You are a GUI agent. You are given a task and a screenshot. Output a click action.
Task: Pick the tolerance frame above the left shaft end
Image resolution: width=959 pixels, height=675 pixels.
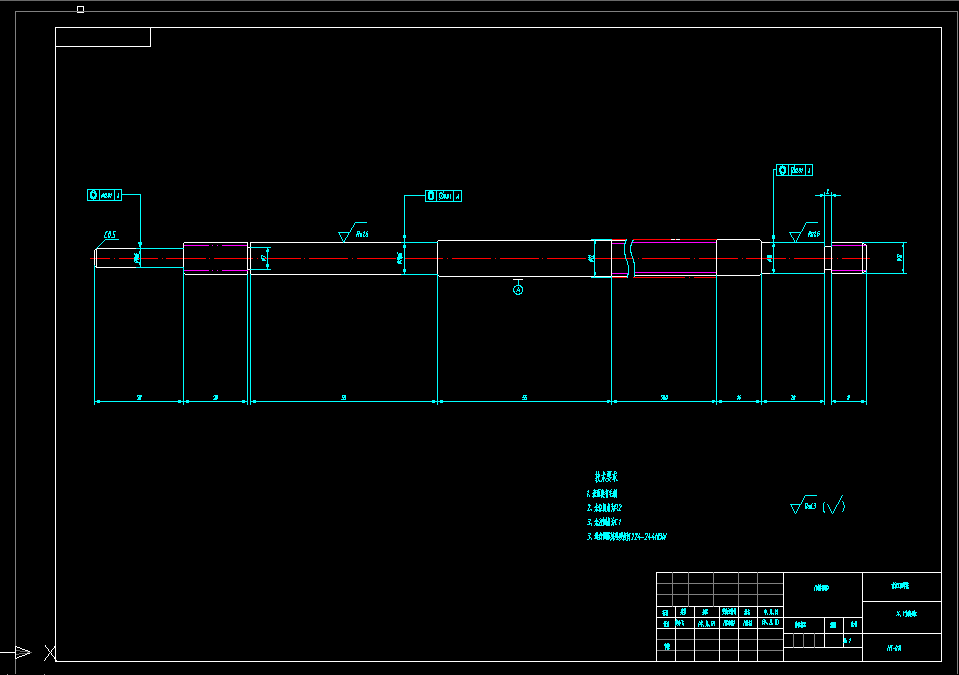(105, 195)
